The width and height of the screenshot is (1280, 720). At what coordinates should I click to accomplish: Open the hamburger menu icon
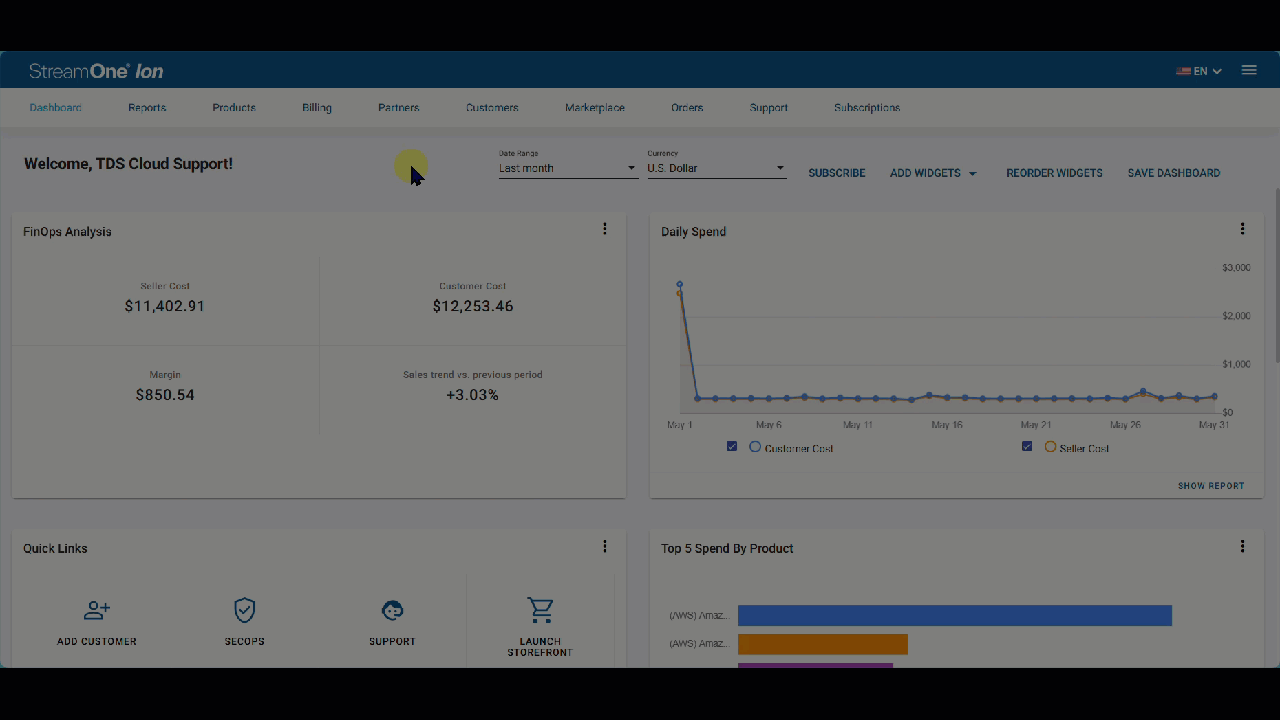[1249, 70]
